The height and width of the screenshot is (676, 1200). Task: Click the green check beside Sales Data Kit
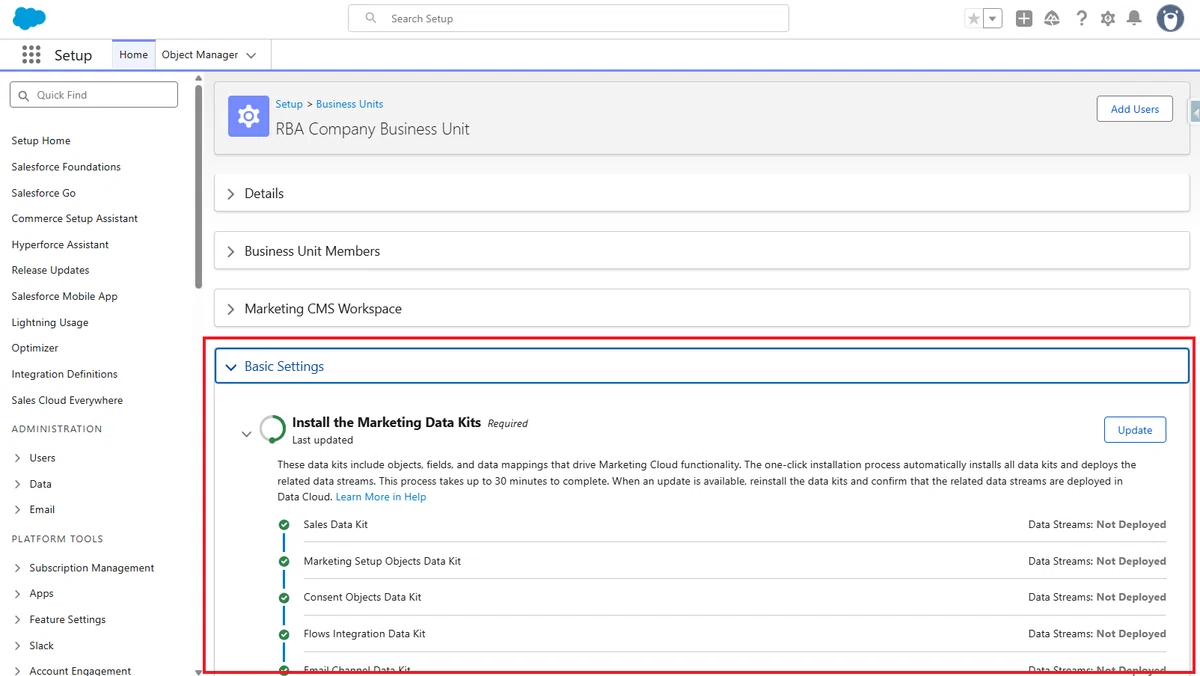click(284, 524)
